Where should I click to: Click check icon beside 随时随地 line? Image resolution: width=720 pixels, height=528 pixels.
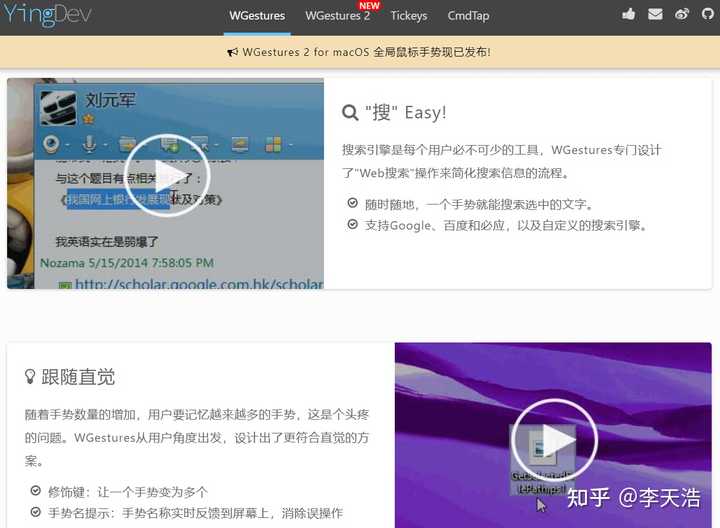353,202
